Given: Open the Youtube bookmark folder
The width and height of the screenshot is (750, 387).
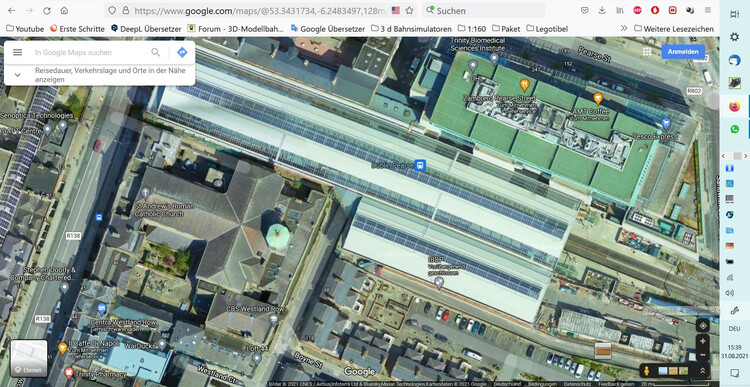Looking at the screenshot, I should click(25, 29).
